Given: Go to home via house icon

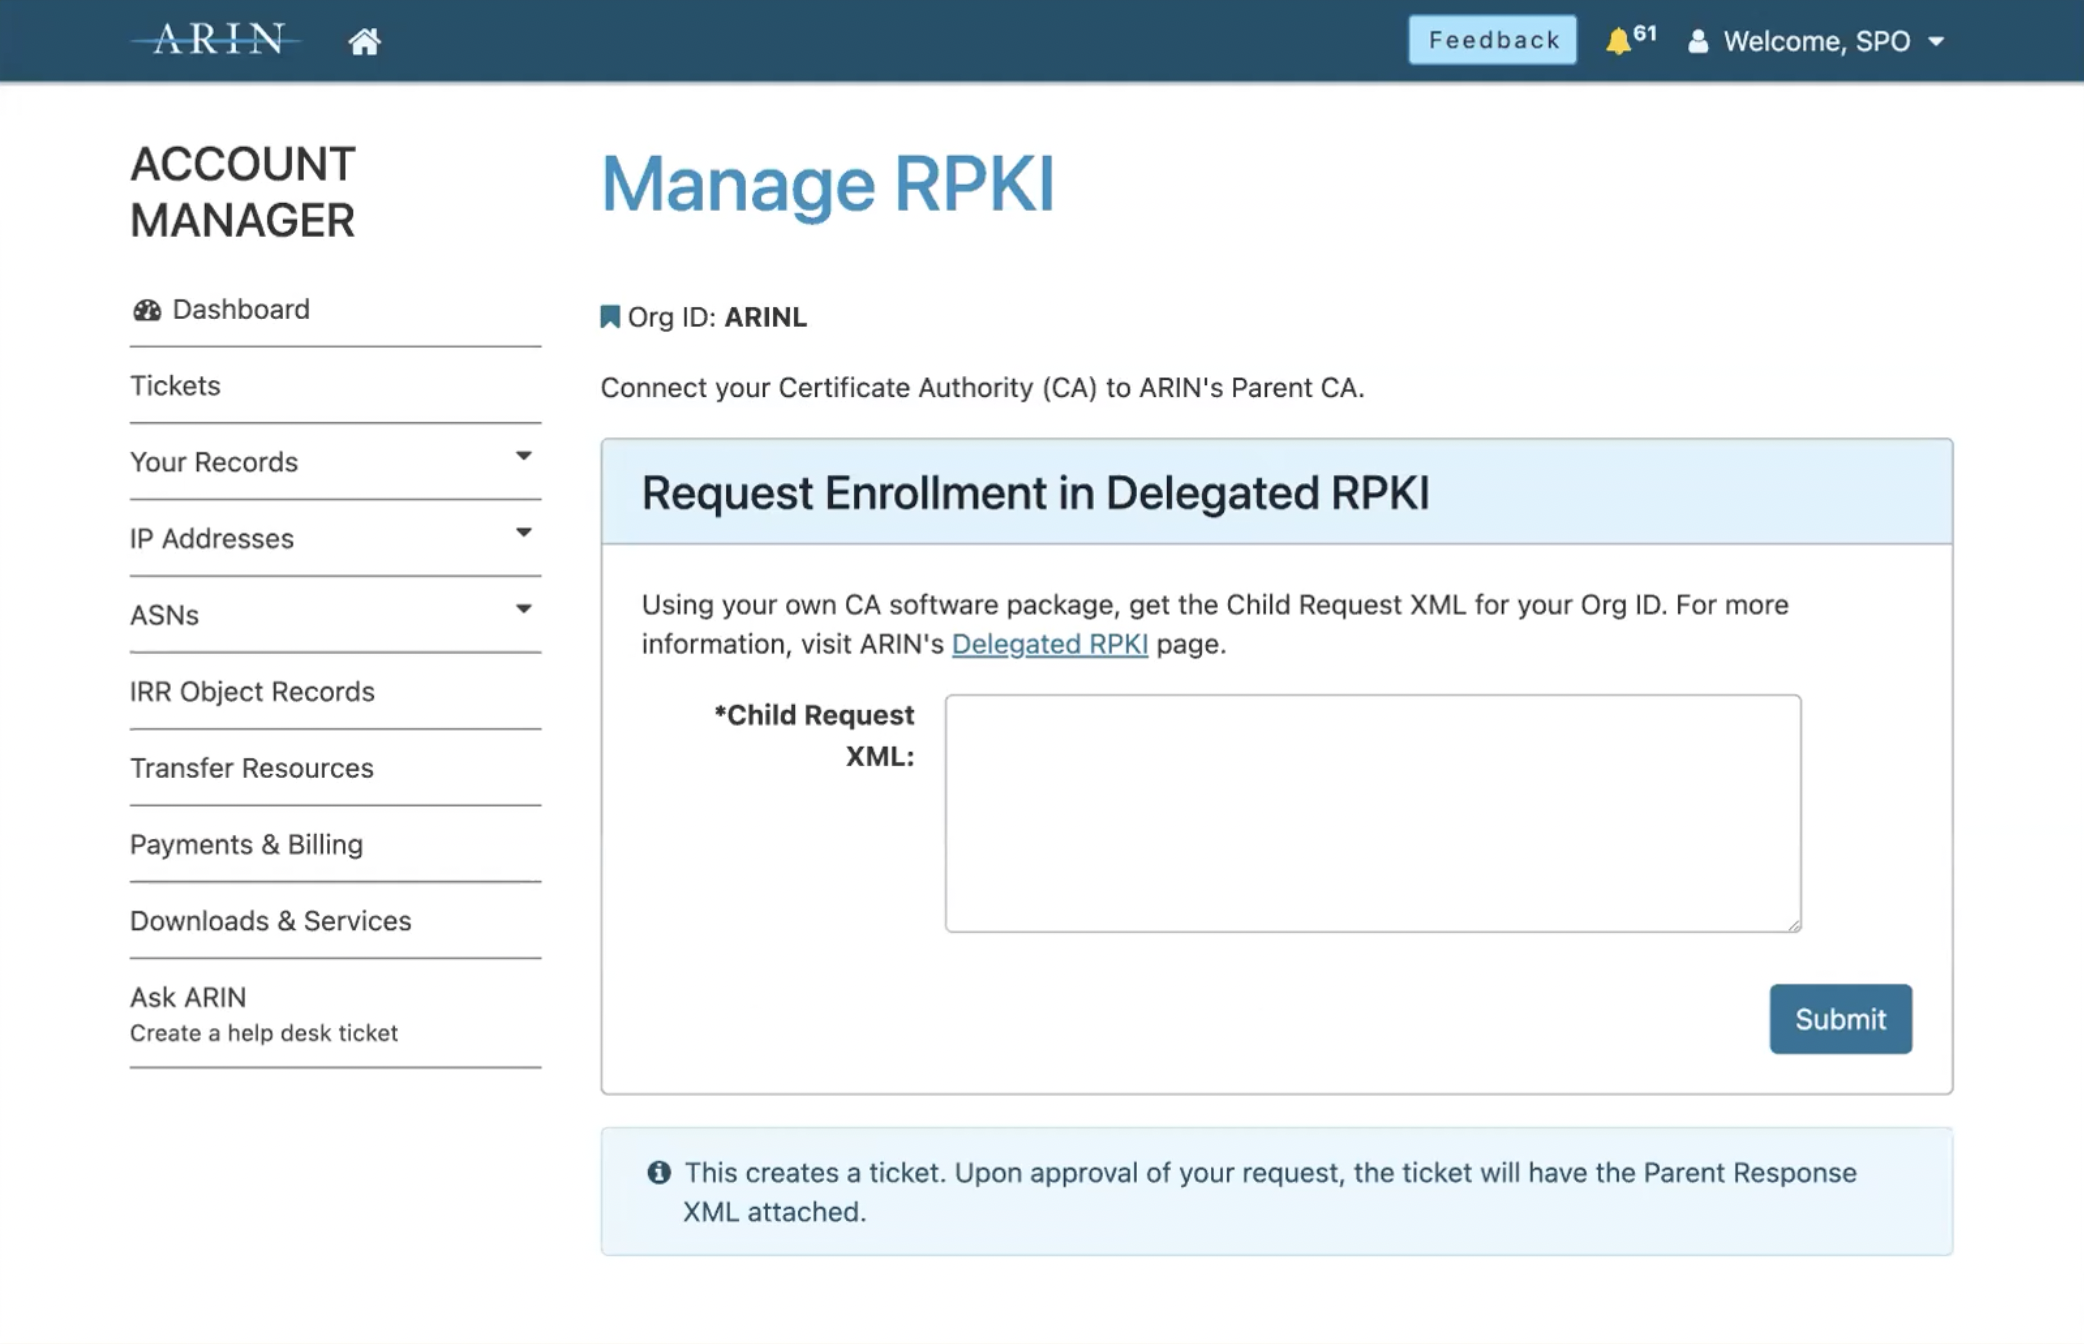Looking at the screenshot, I should [364, 41].
